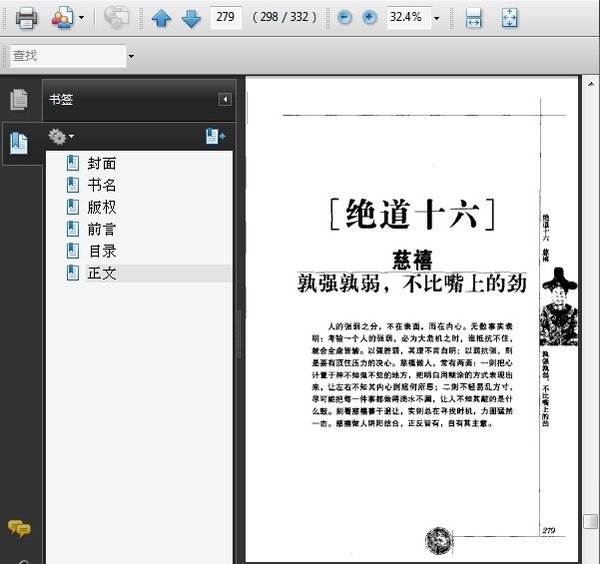Toggle the bookmarks panel icon in the sidebar
Image resolution: width=600 pixels, height=564 pixels.
(x=19, y=143)
